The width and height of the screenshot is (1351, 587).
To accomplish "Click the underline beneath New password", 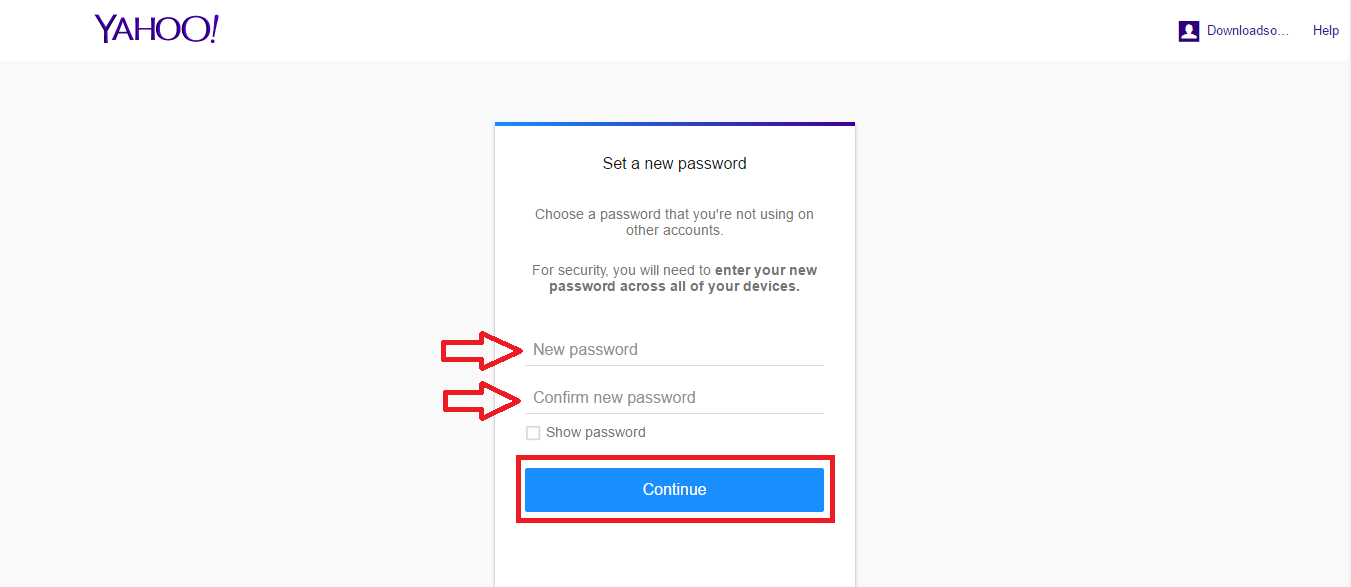I will pyautogui.click(x=674, y=365).
